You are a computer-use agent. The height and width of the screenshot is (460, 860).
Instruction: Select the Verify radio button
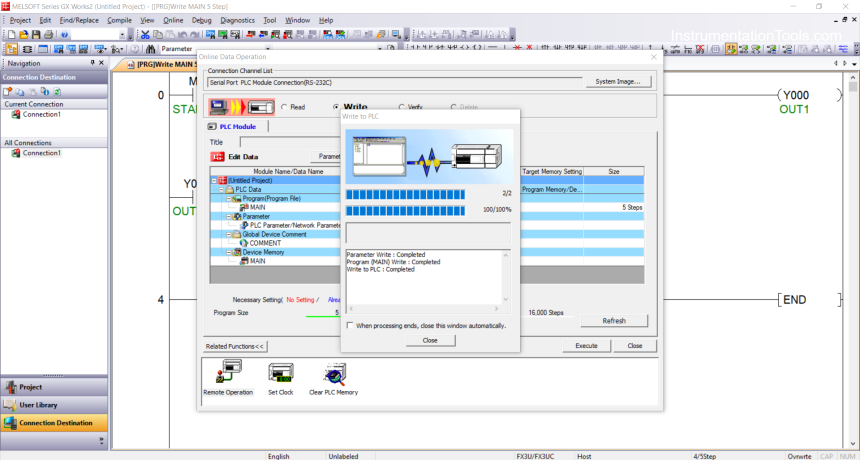[x=401, y=107]
